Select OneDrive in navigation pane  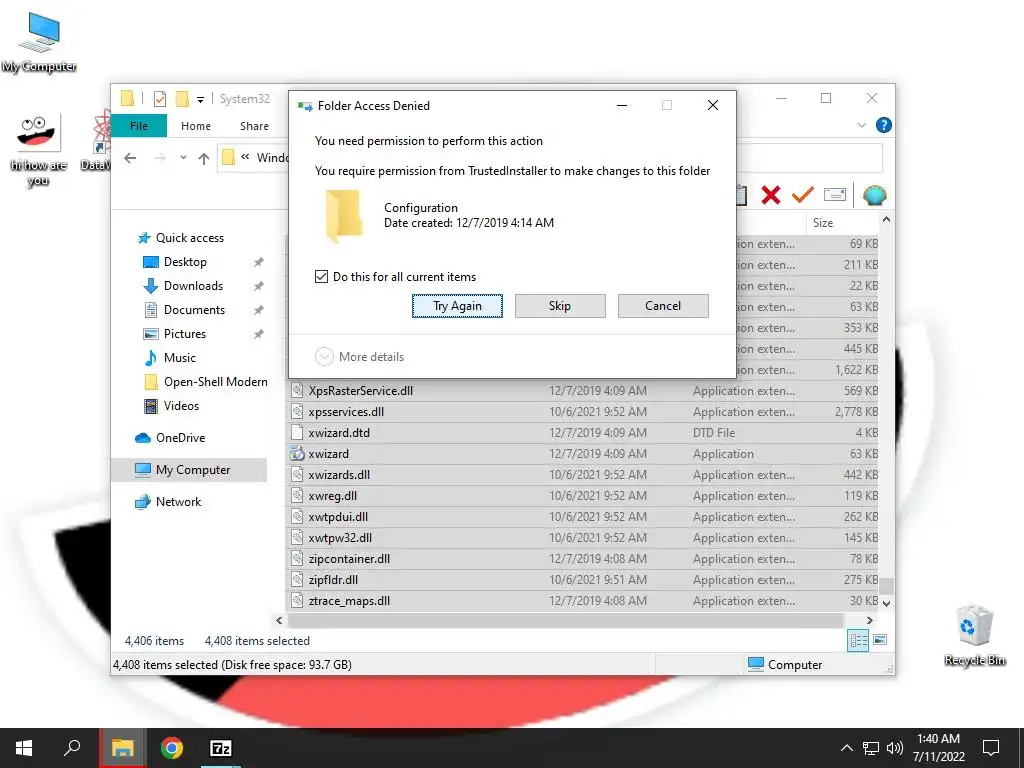[x=180, y=438]
